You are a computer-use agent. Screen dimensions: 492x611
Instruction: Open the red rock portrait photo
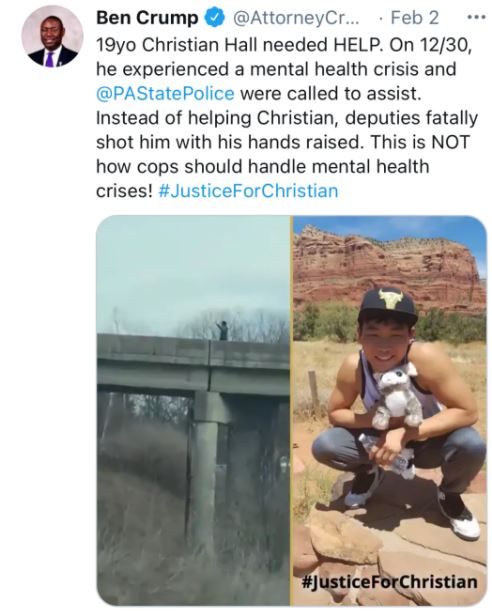pyautogui.click(x=390, y=410)
